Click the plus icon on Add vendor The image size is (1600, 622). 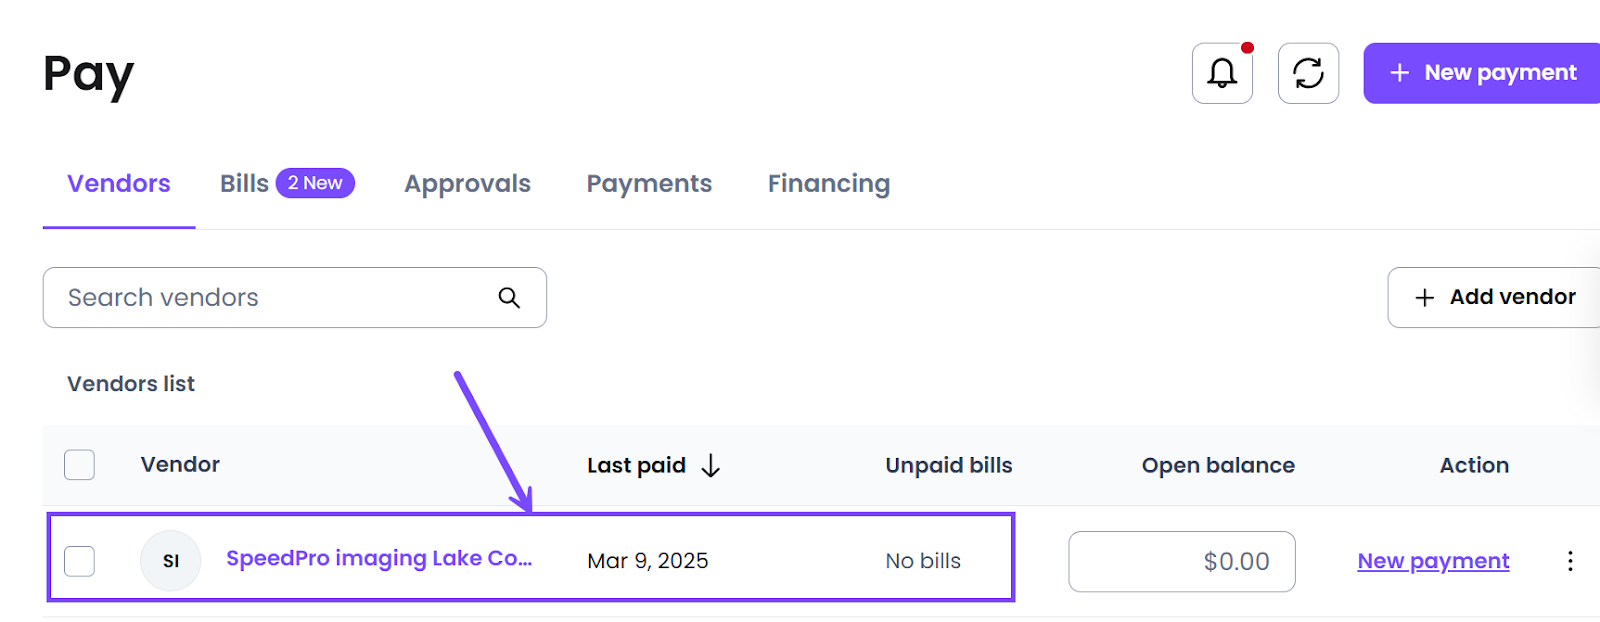point(1425,298)
